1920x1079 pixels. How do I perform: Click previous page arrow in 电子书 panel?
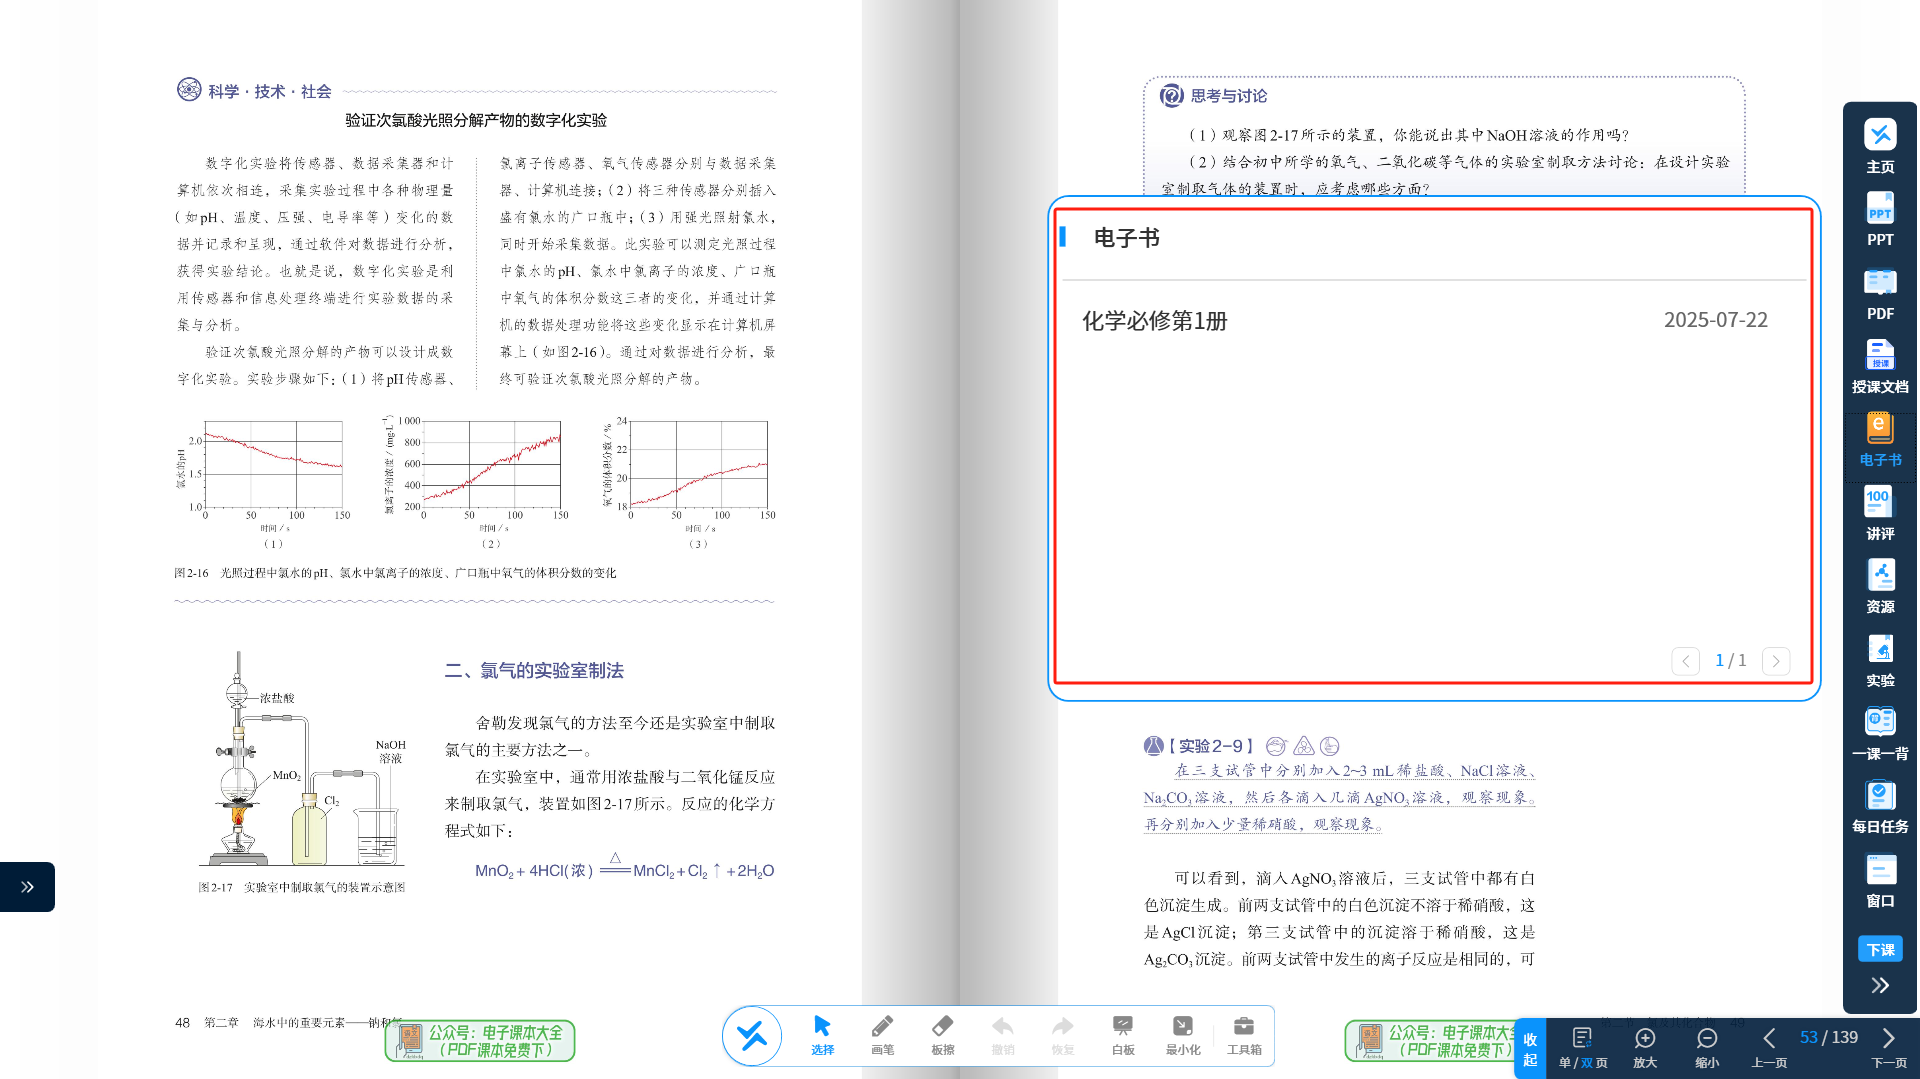coord(1685,661)
